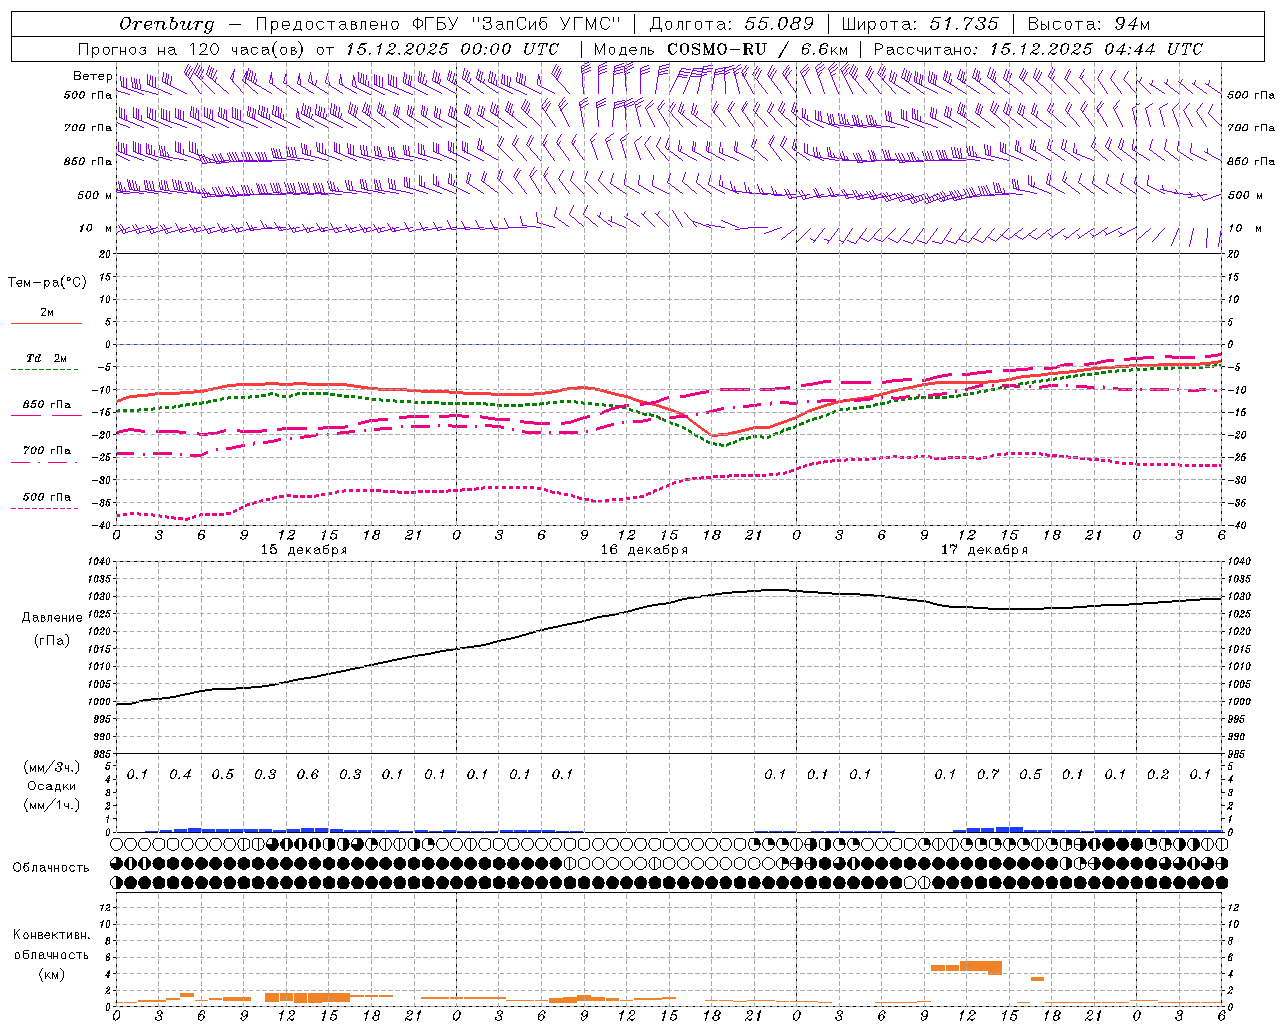Viewport: 1280px width, 1024px height.
Task: Click the Ветер wind panel label
Action: [92, 76]
